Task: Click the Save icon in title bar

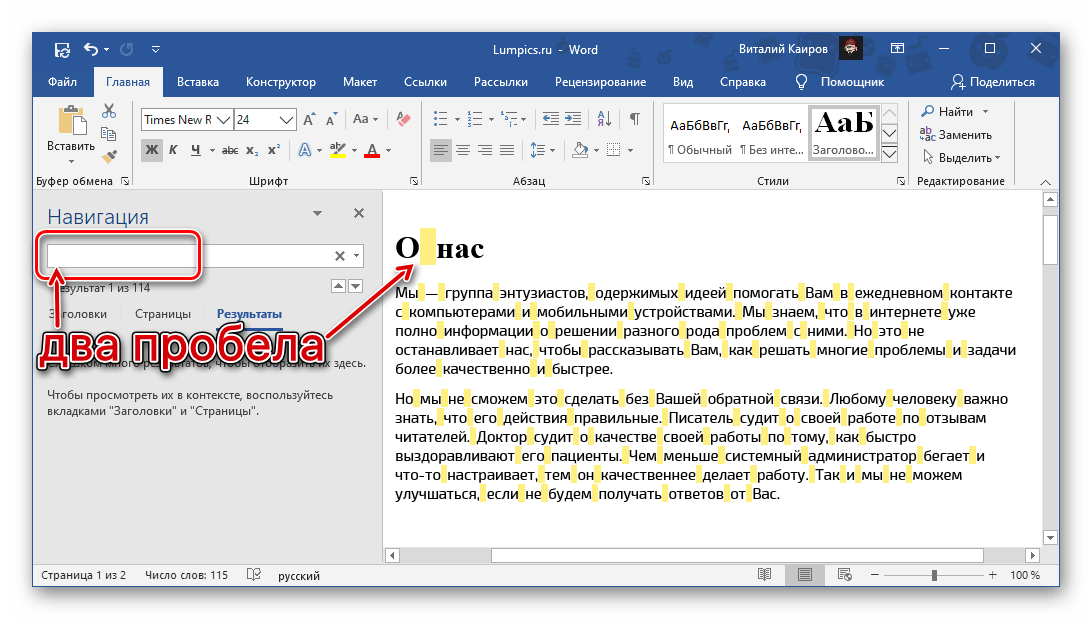Action: pyautogui.click(x=62, y=49)
